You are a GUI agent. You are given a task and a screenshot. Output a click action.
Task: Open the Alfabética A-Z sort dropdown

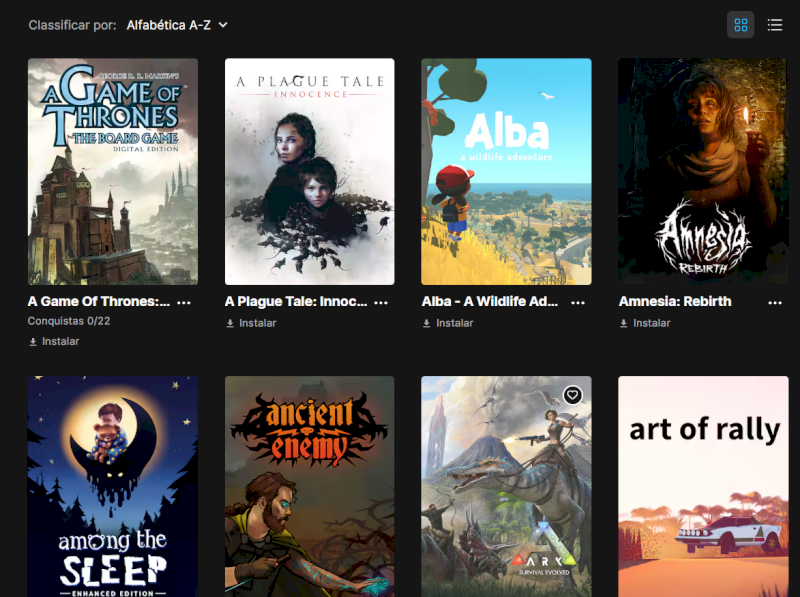pos(177,25)
